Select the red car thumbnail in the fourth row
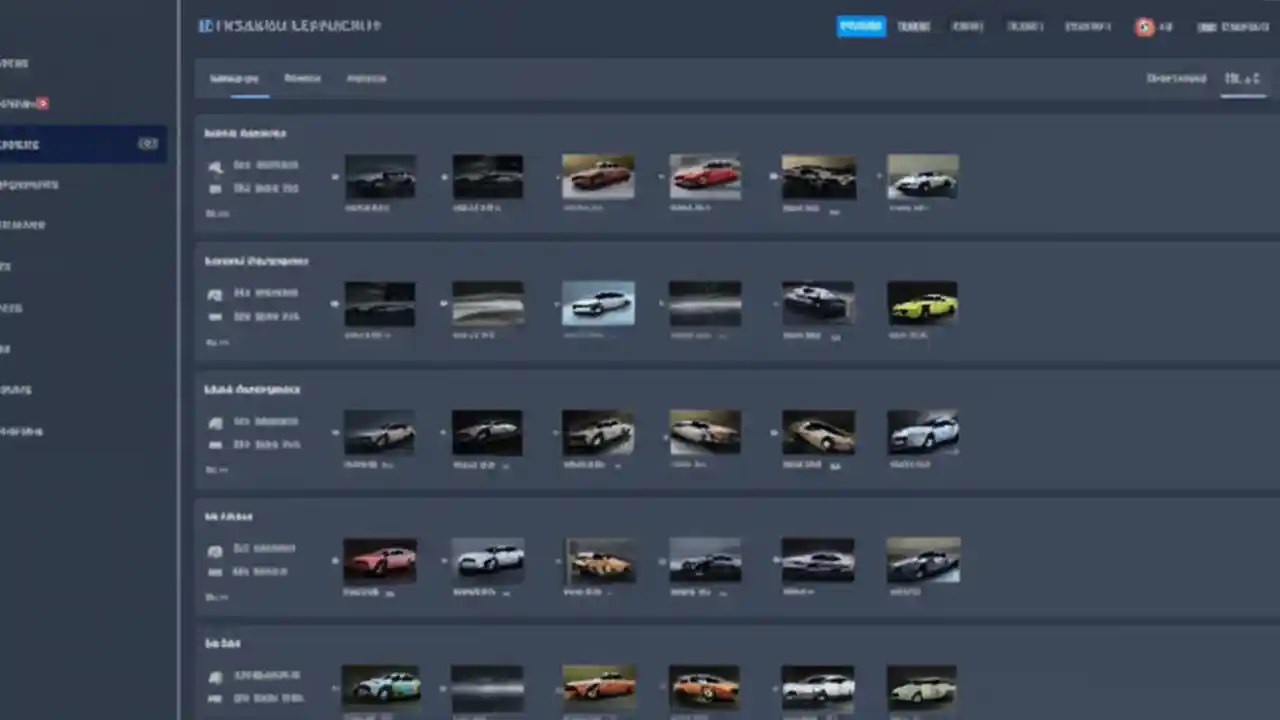The image size is (1280, 720). [380, 560]
